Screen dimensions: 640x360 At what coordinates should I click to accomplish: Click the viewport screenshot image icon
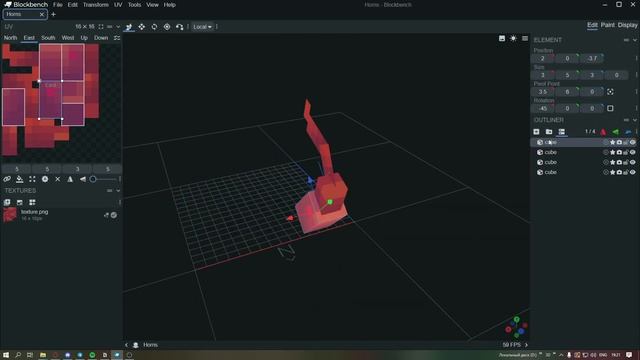pos(502,38)
